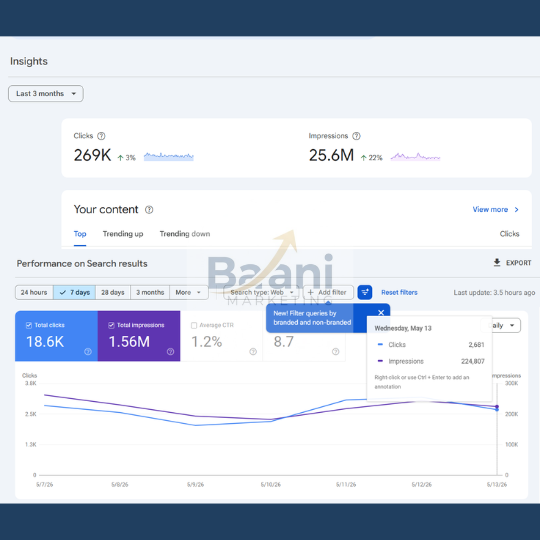The width and height of the screenshot is (540, 540).
Task: Click the 269K clicks value
Action: [x=92, y=155]
